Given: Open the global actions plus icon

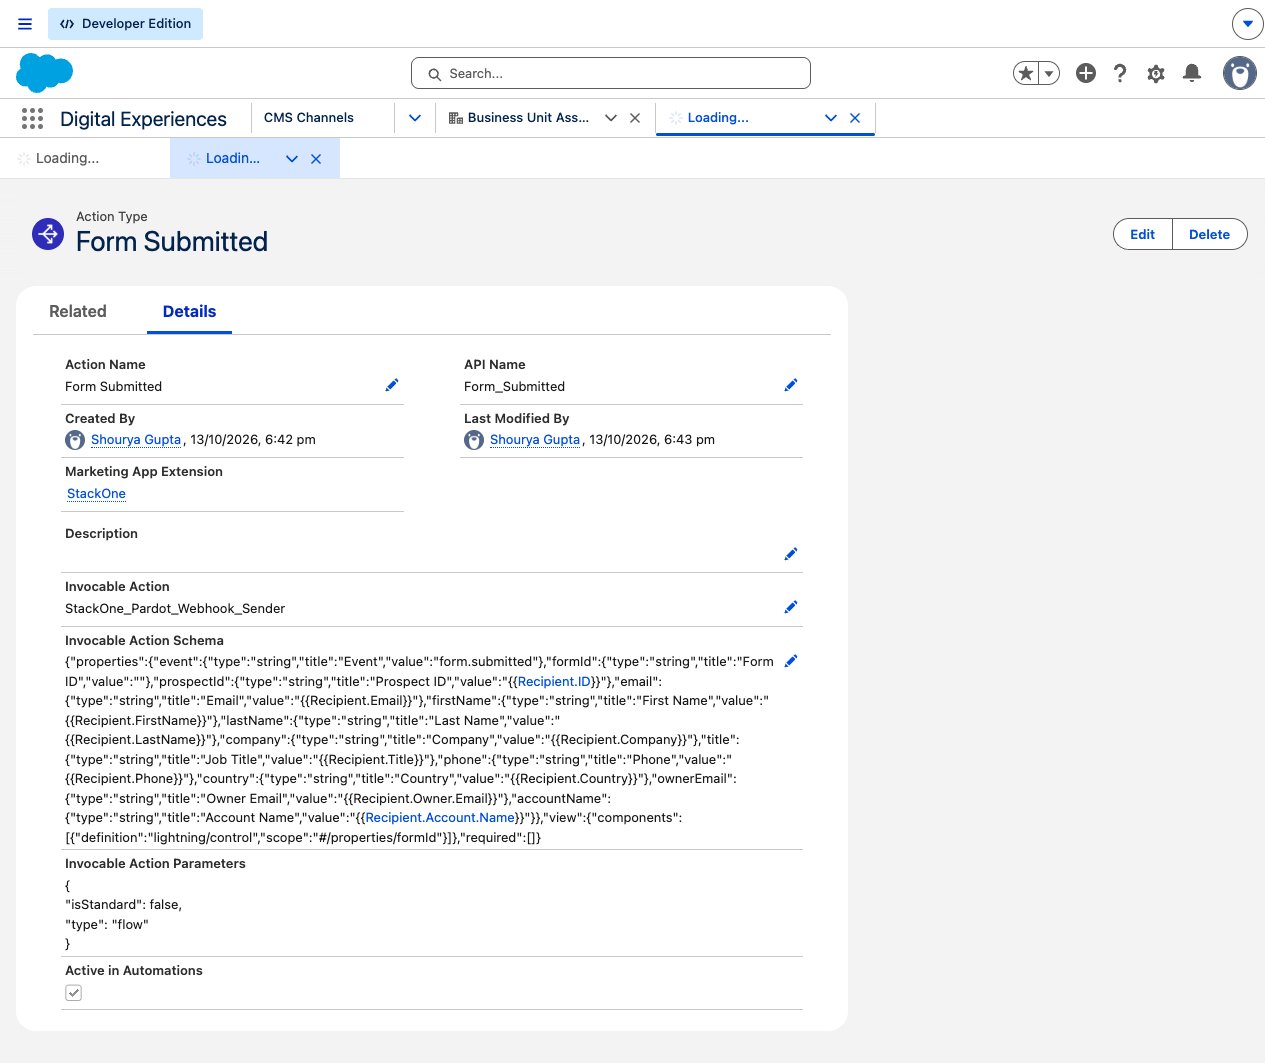Looking at the screenshot, I should [1086, 73].
